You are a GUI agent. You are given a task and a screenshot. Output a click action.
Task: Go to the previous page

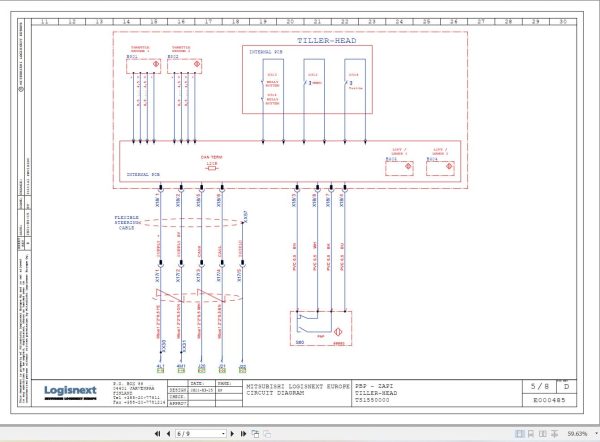click(168, 434)
